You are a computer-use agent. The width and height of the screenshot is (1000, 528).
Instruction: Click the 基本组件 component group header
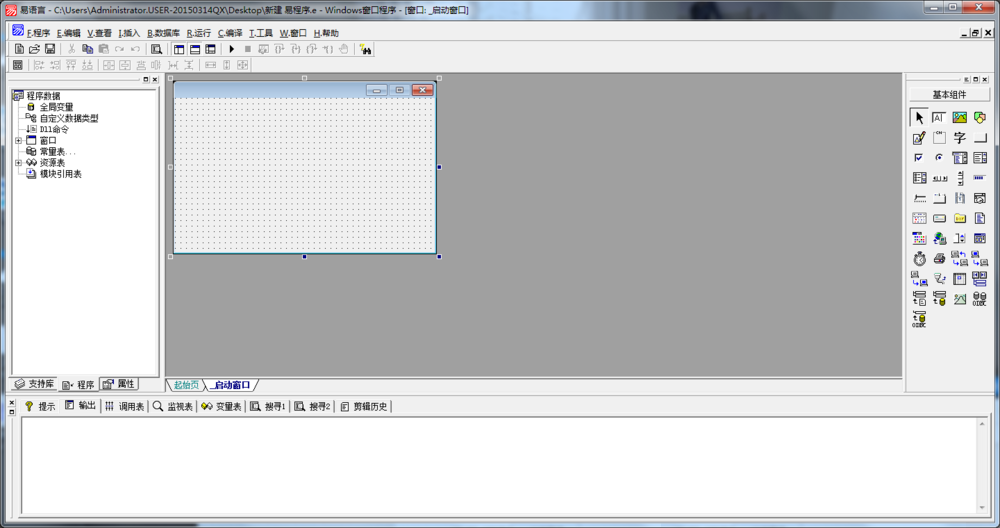(949, 94)
